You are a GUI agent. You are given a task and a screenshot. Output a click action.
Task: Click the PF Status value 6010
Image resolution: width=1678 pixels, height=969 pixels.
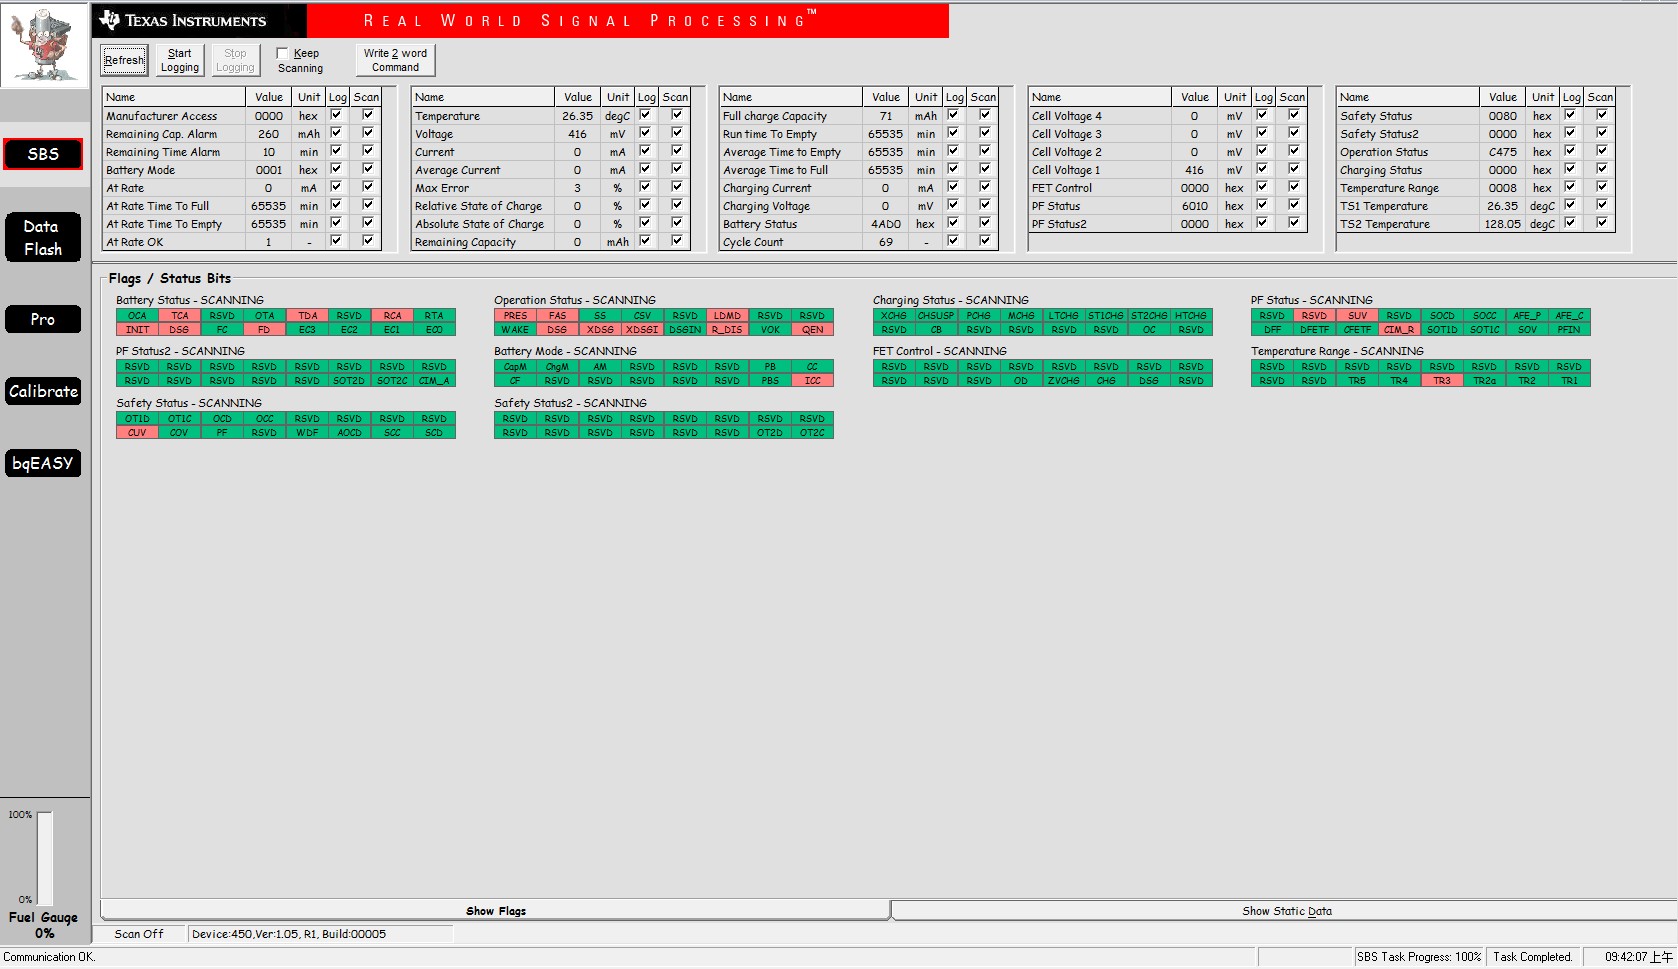[1194, 206]
